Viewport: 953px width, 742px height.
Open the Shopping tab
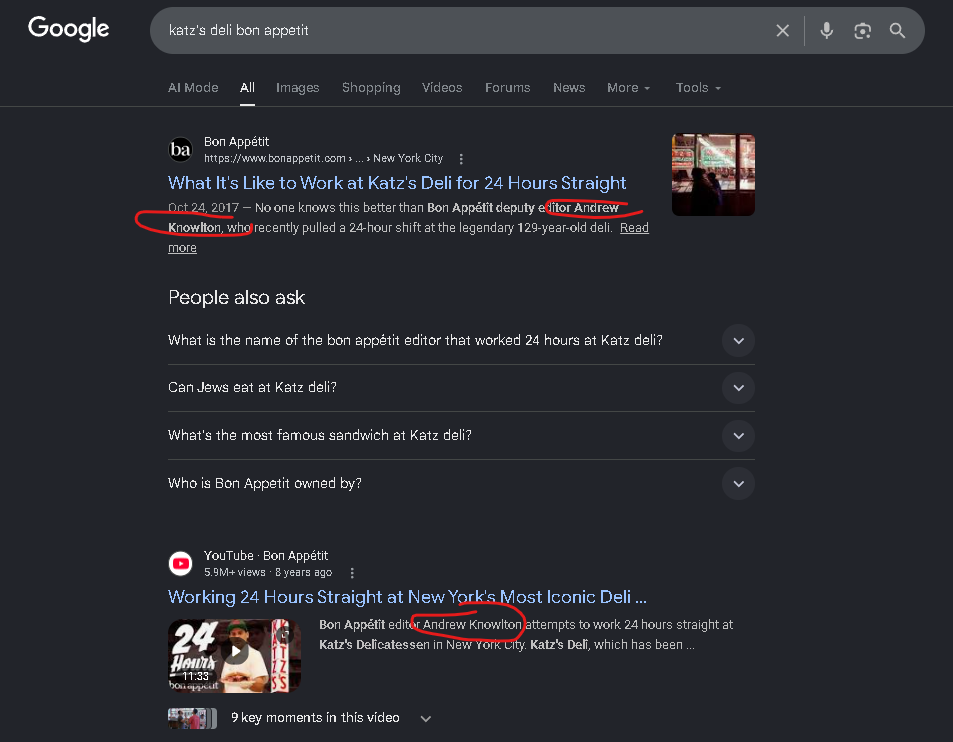tap(371, 88)
